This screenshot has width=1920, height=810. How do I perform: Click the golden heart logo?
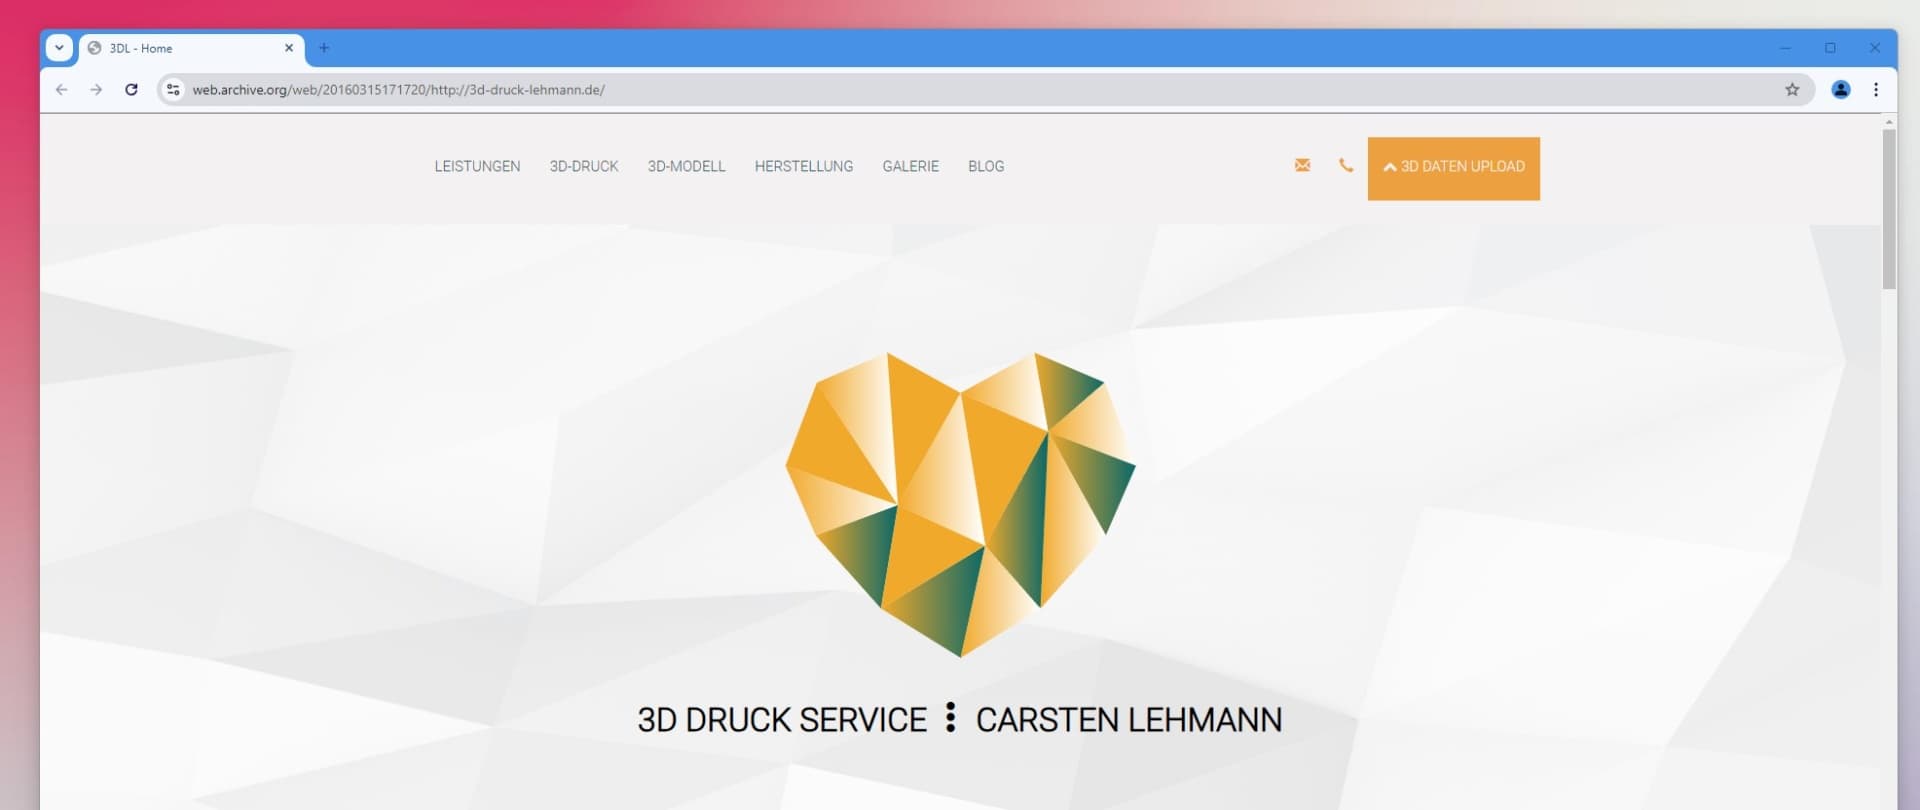click(x=960, y=504)
